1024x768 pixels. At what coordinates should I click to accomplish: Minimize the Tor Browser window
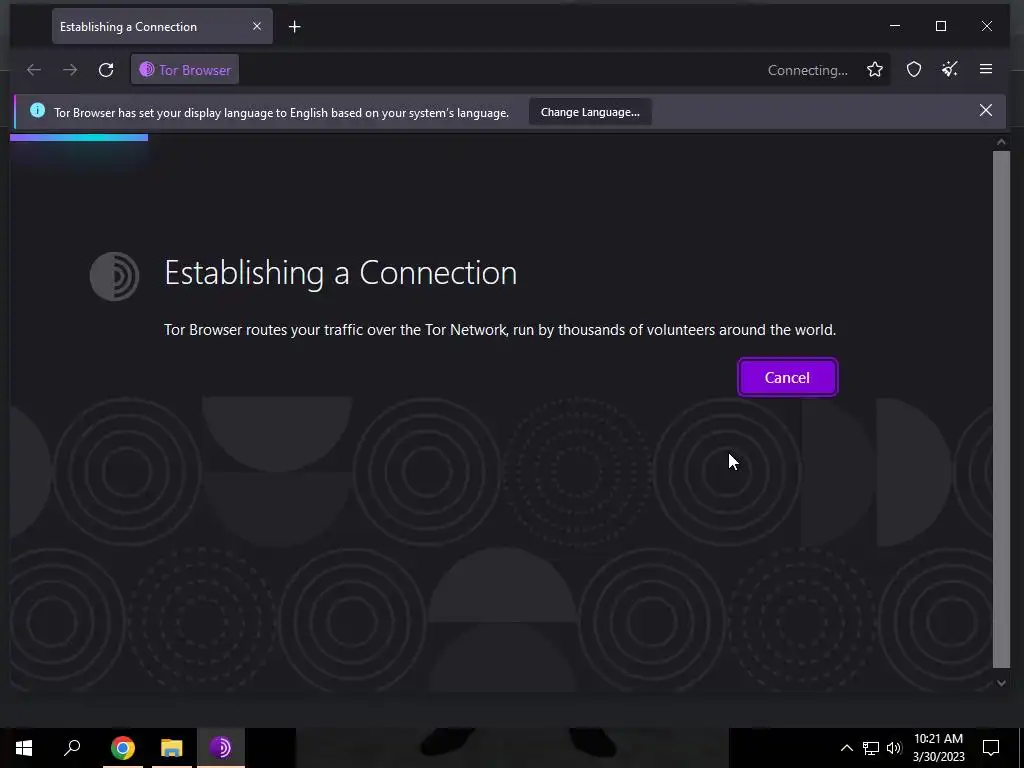pos(895,26)
